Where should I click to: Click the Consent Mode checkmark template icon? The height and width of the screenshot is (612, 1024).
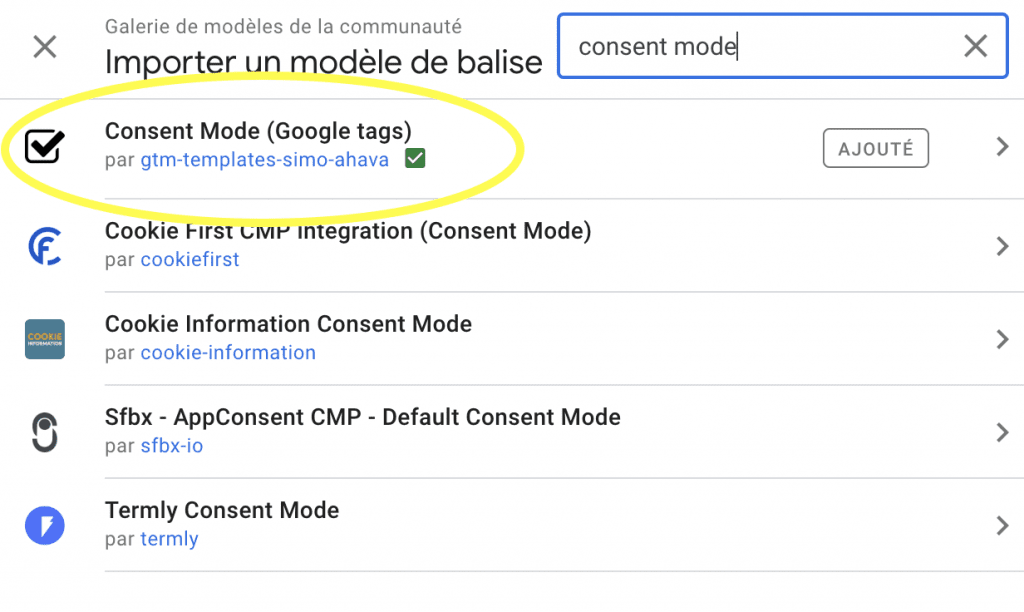[x=44, y=148]
